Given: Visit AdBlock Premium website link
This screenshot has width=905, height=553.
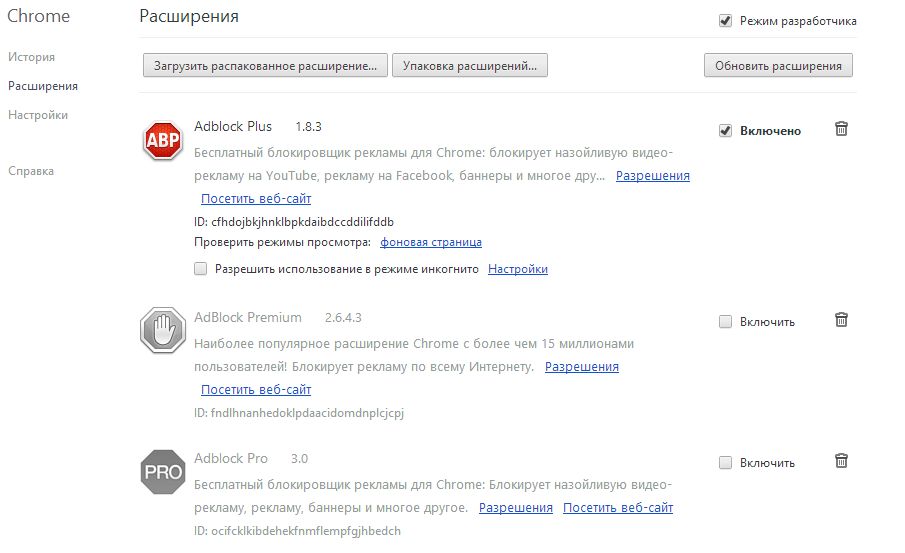Looking at the screenshot, I should (x=256, y=390).
